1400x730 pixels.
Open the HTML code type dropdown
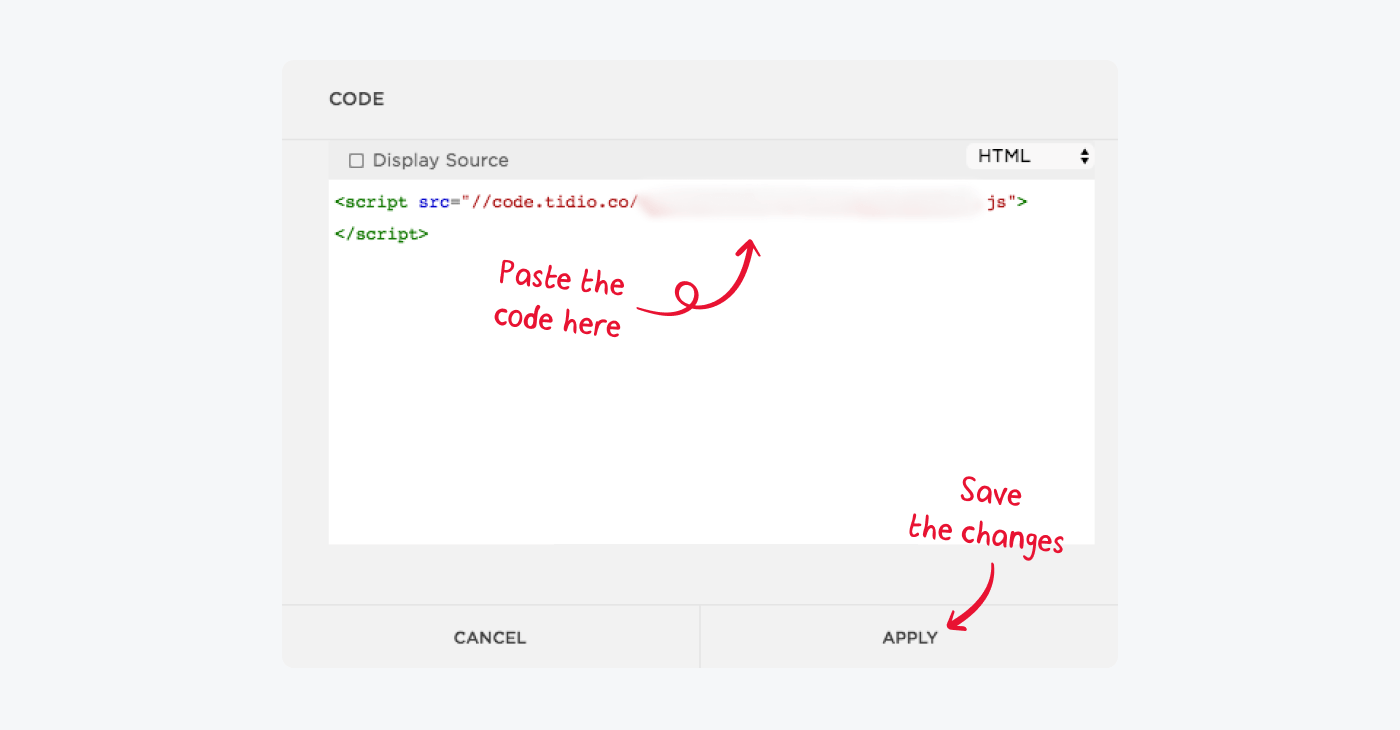1028,157
